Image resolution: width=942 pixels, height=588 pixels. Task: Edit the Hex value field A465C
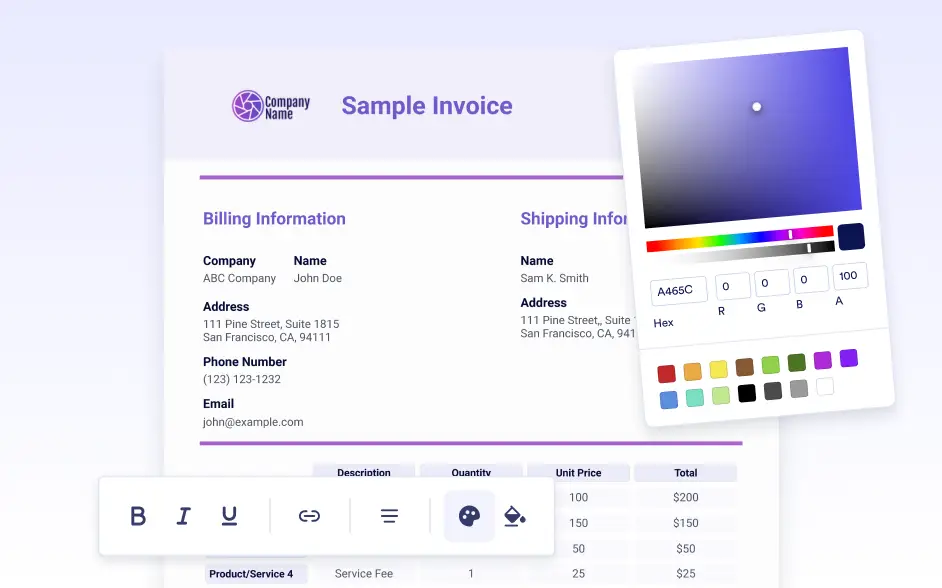(678, 291)
